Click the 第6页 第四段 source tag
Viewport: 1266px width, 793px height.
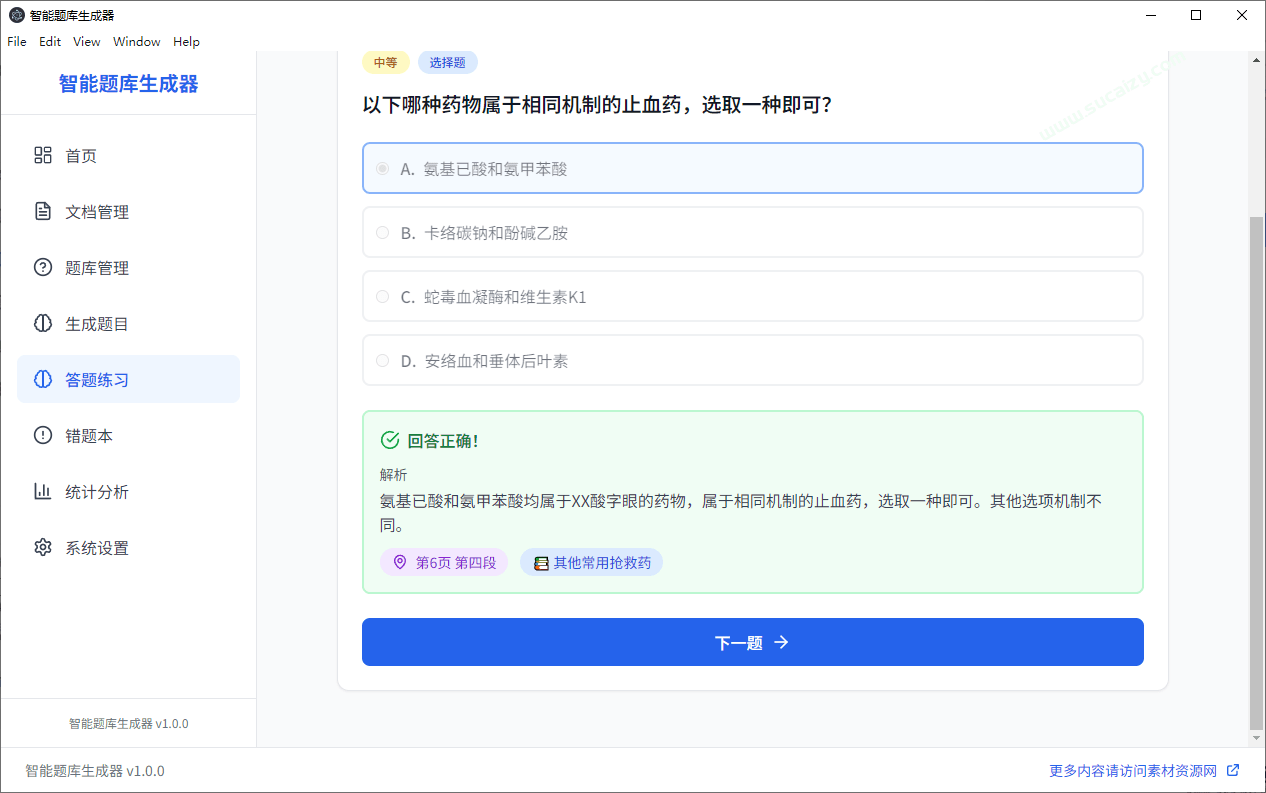pos(444,563)
